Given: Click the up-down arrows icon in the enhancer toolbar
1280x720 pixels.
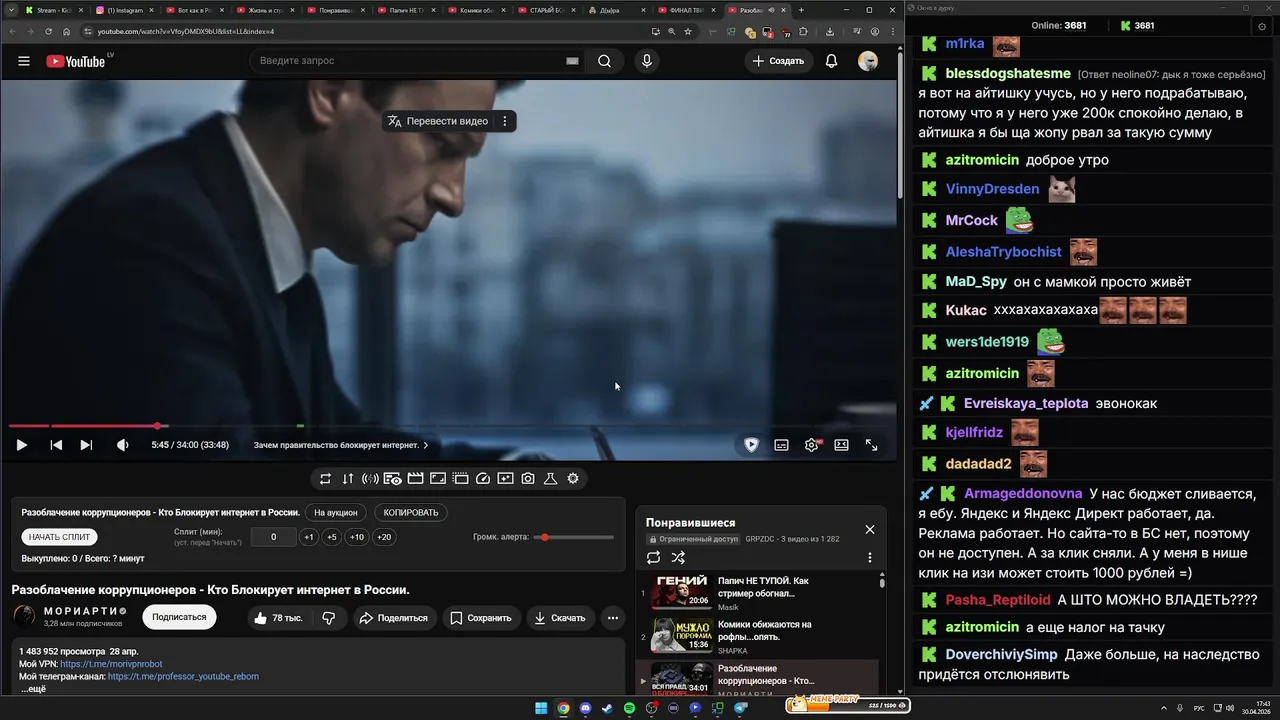Looking at the screenshot, I should (348, 479).
